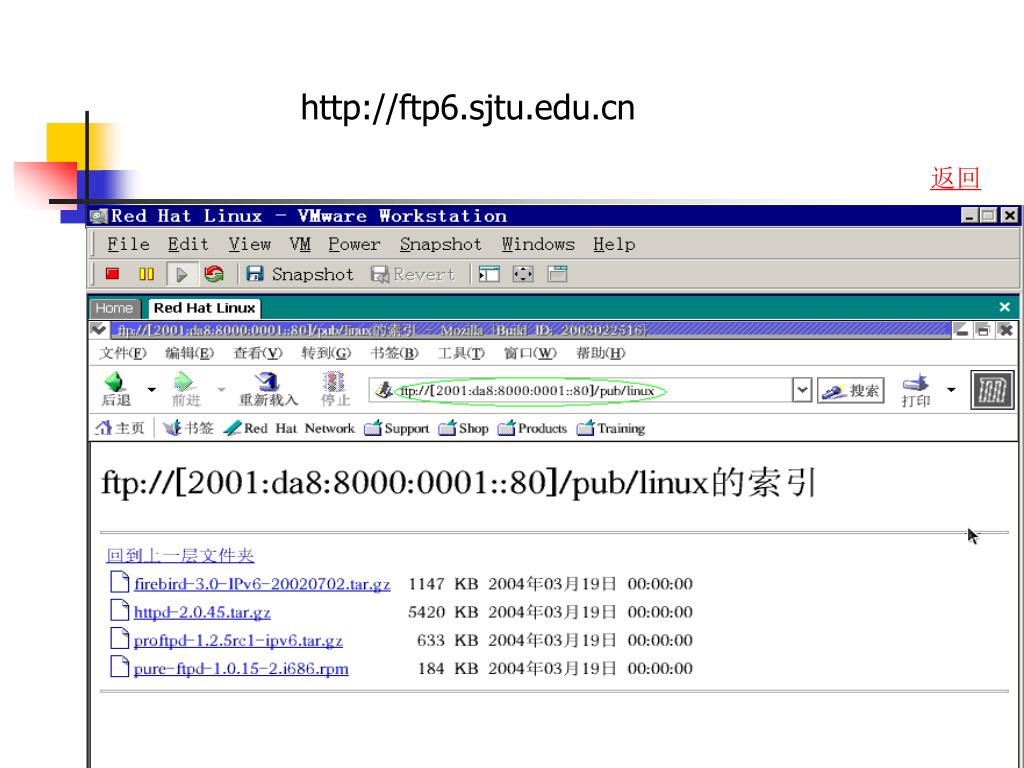Open the Training bookmark folder
The width and height of the screenshot is (1024, 768).
pyautogui.click(x=611, y=428)
